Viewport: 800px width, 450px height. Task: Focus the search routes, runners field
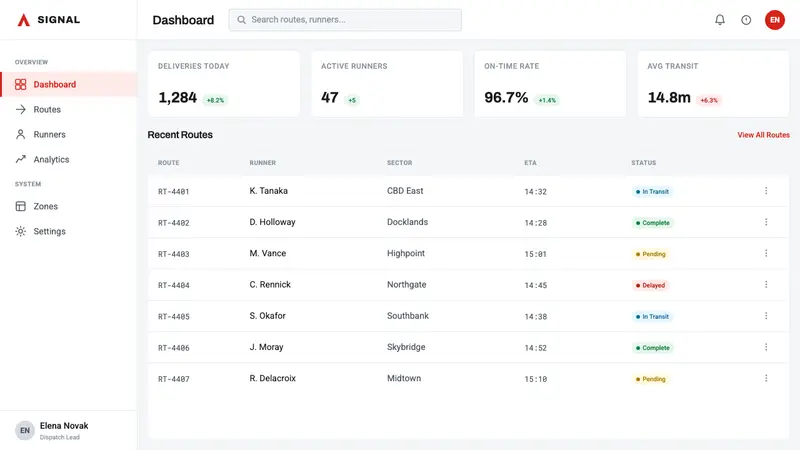click(x=345, y=20)
